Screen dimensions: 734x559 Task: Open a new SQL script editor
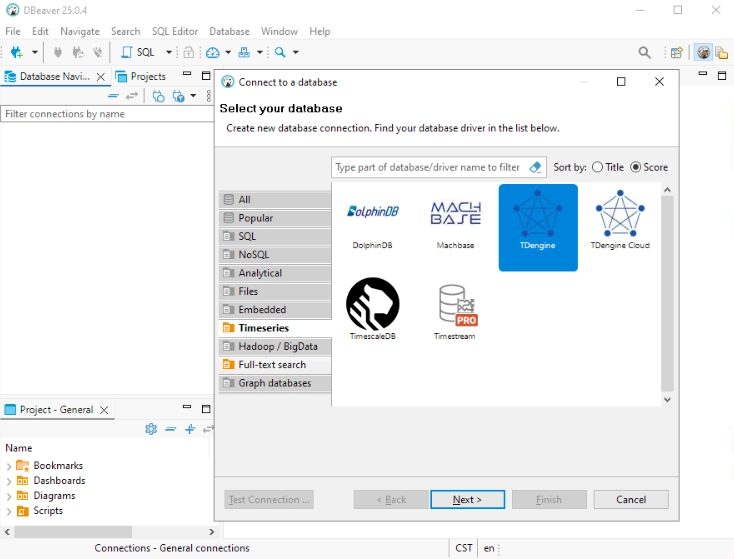point(138,52)
